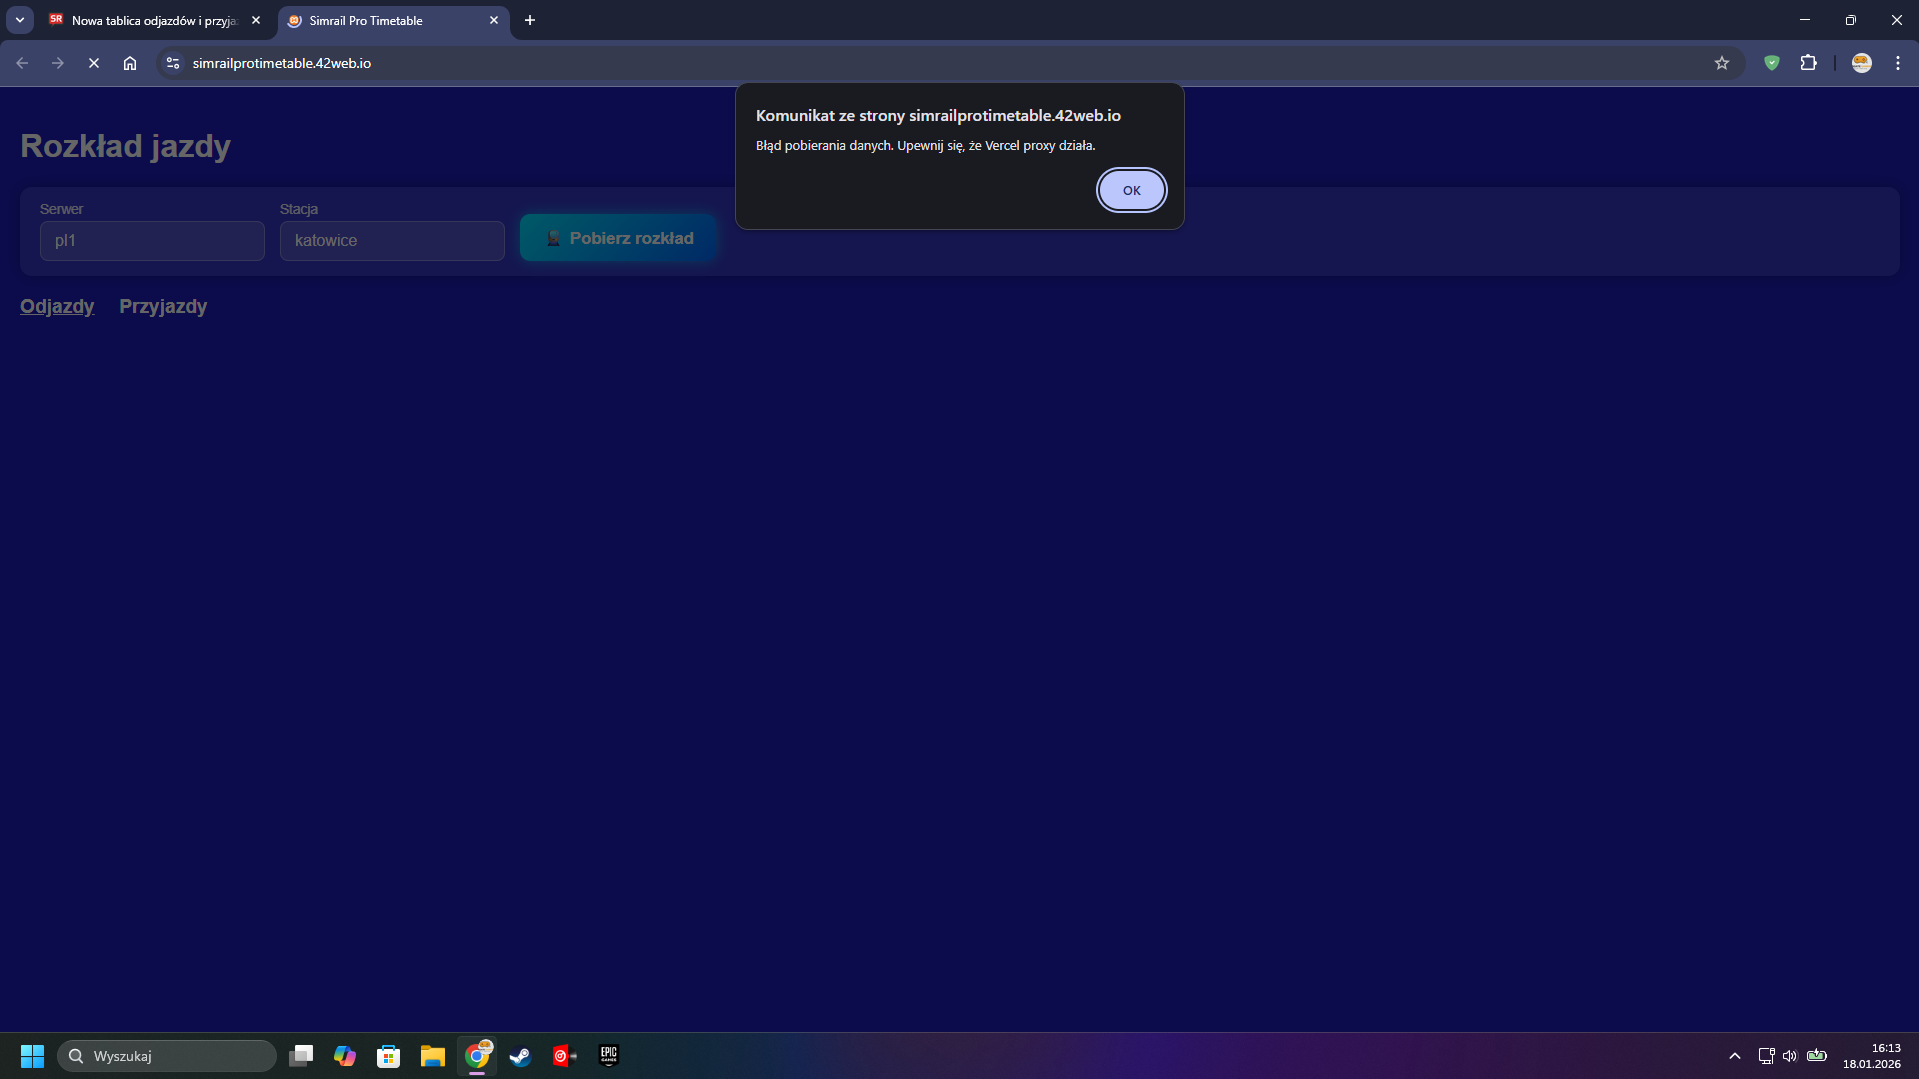Image resolution: width=1919 pixels, height=1079 pixels.
Task: Go back to the previous page
Action: click(x=22, y=63)
